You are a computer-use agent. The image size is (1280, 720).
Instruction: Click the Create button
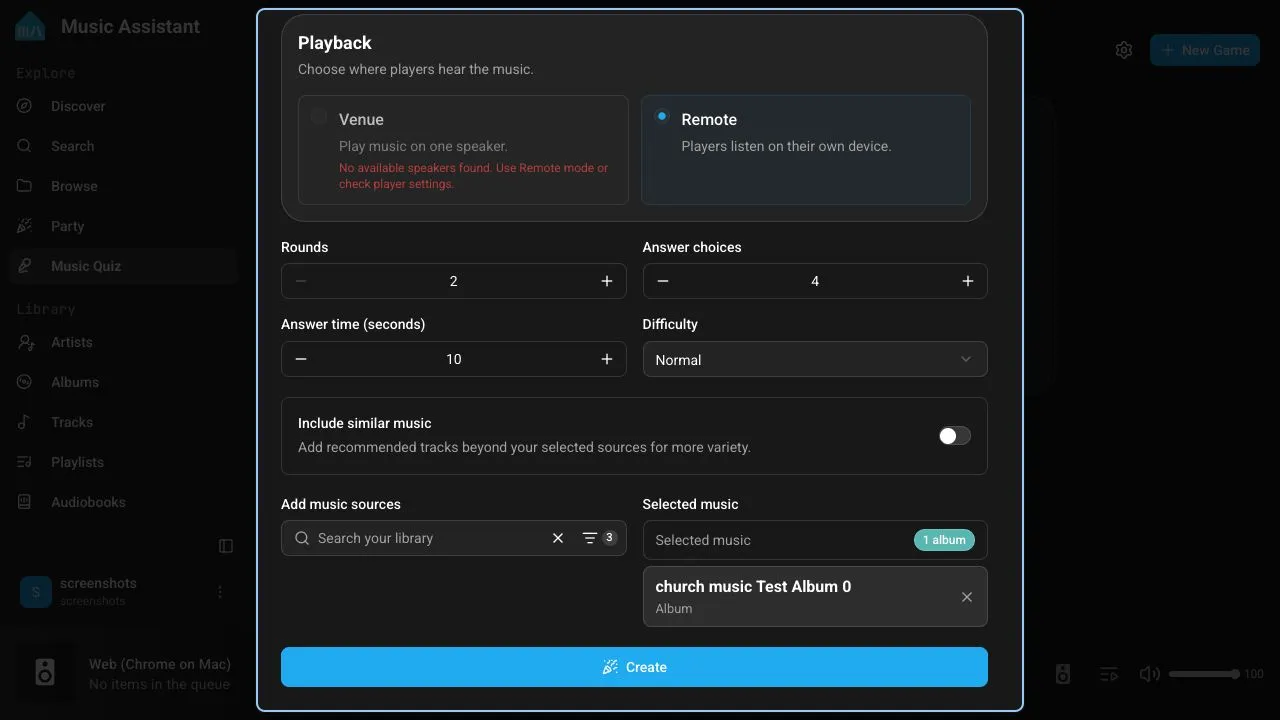pyautogui.click(x=634, y=667)
